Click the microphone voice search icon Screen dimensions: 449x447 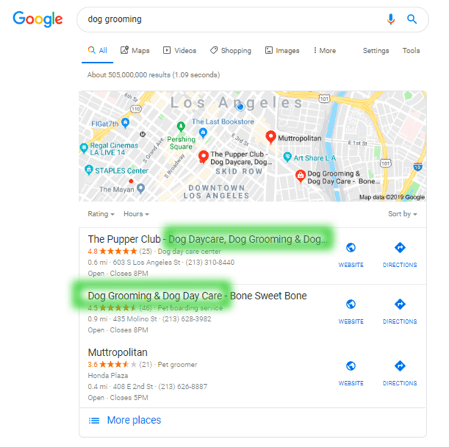(x=391, y=19)
